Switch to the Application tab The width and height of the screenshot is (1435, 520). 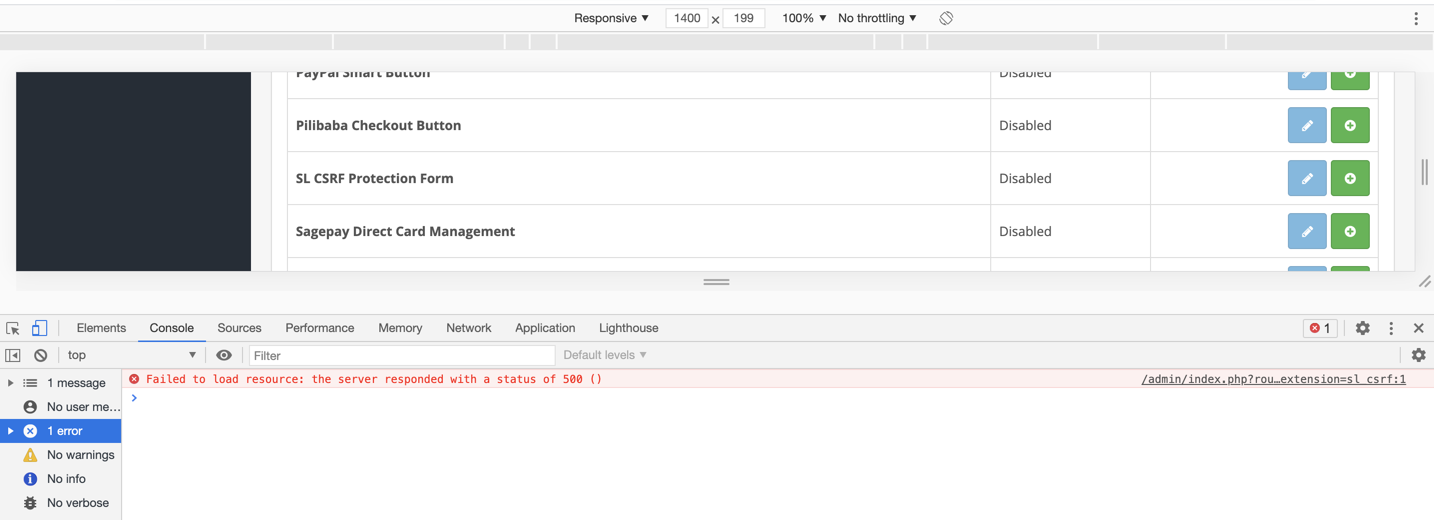545,328
